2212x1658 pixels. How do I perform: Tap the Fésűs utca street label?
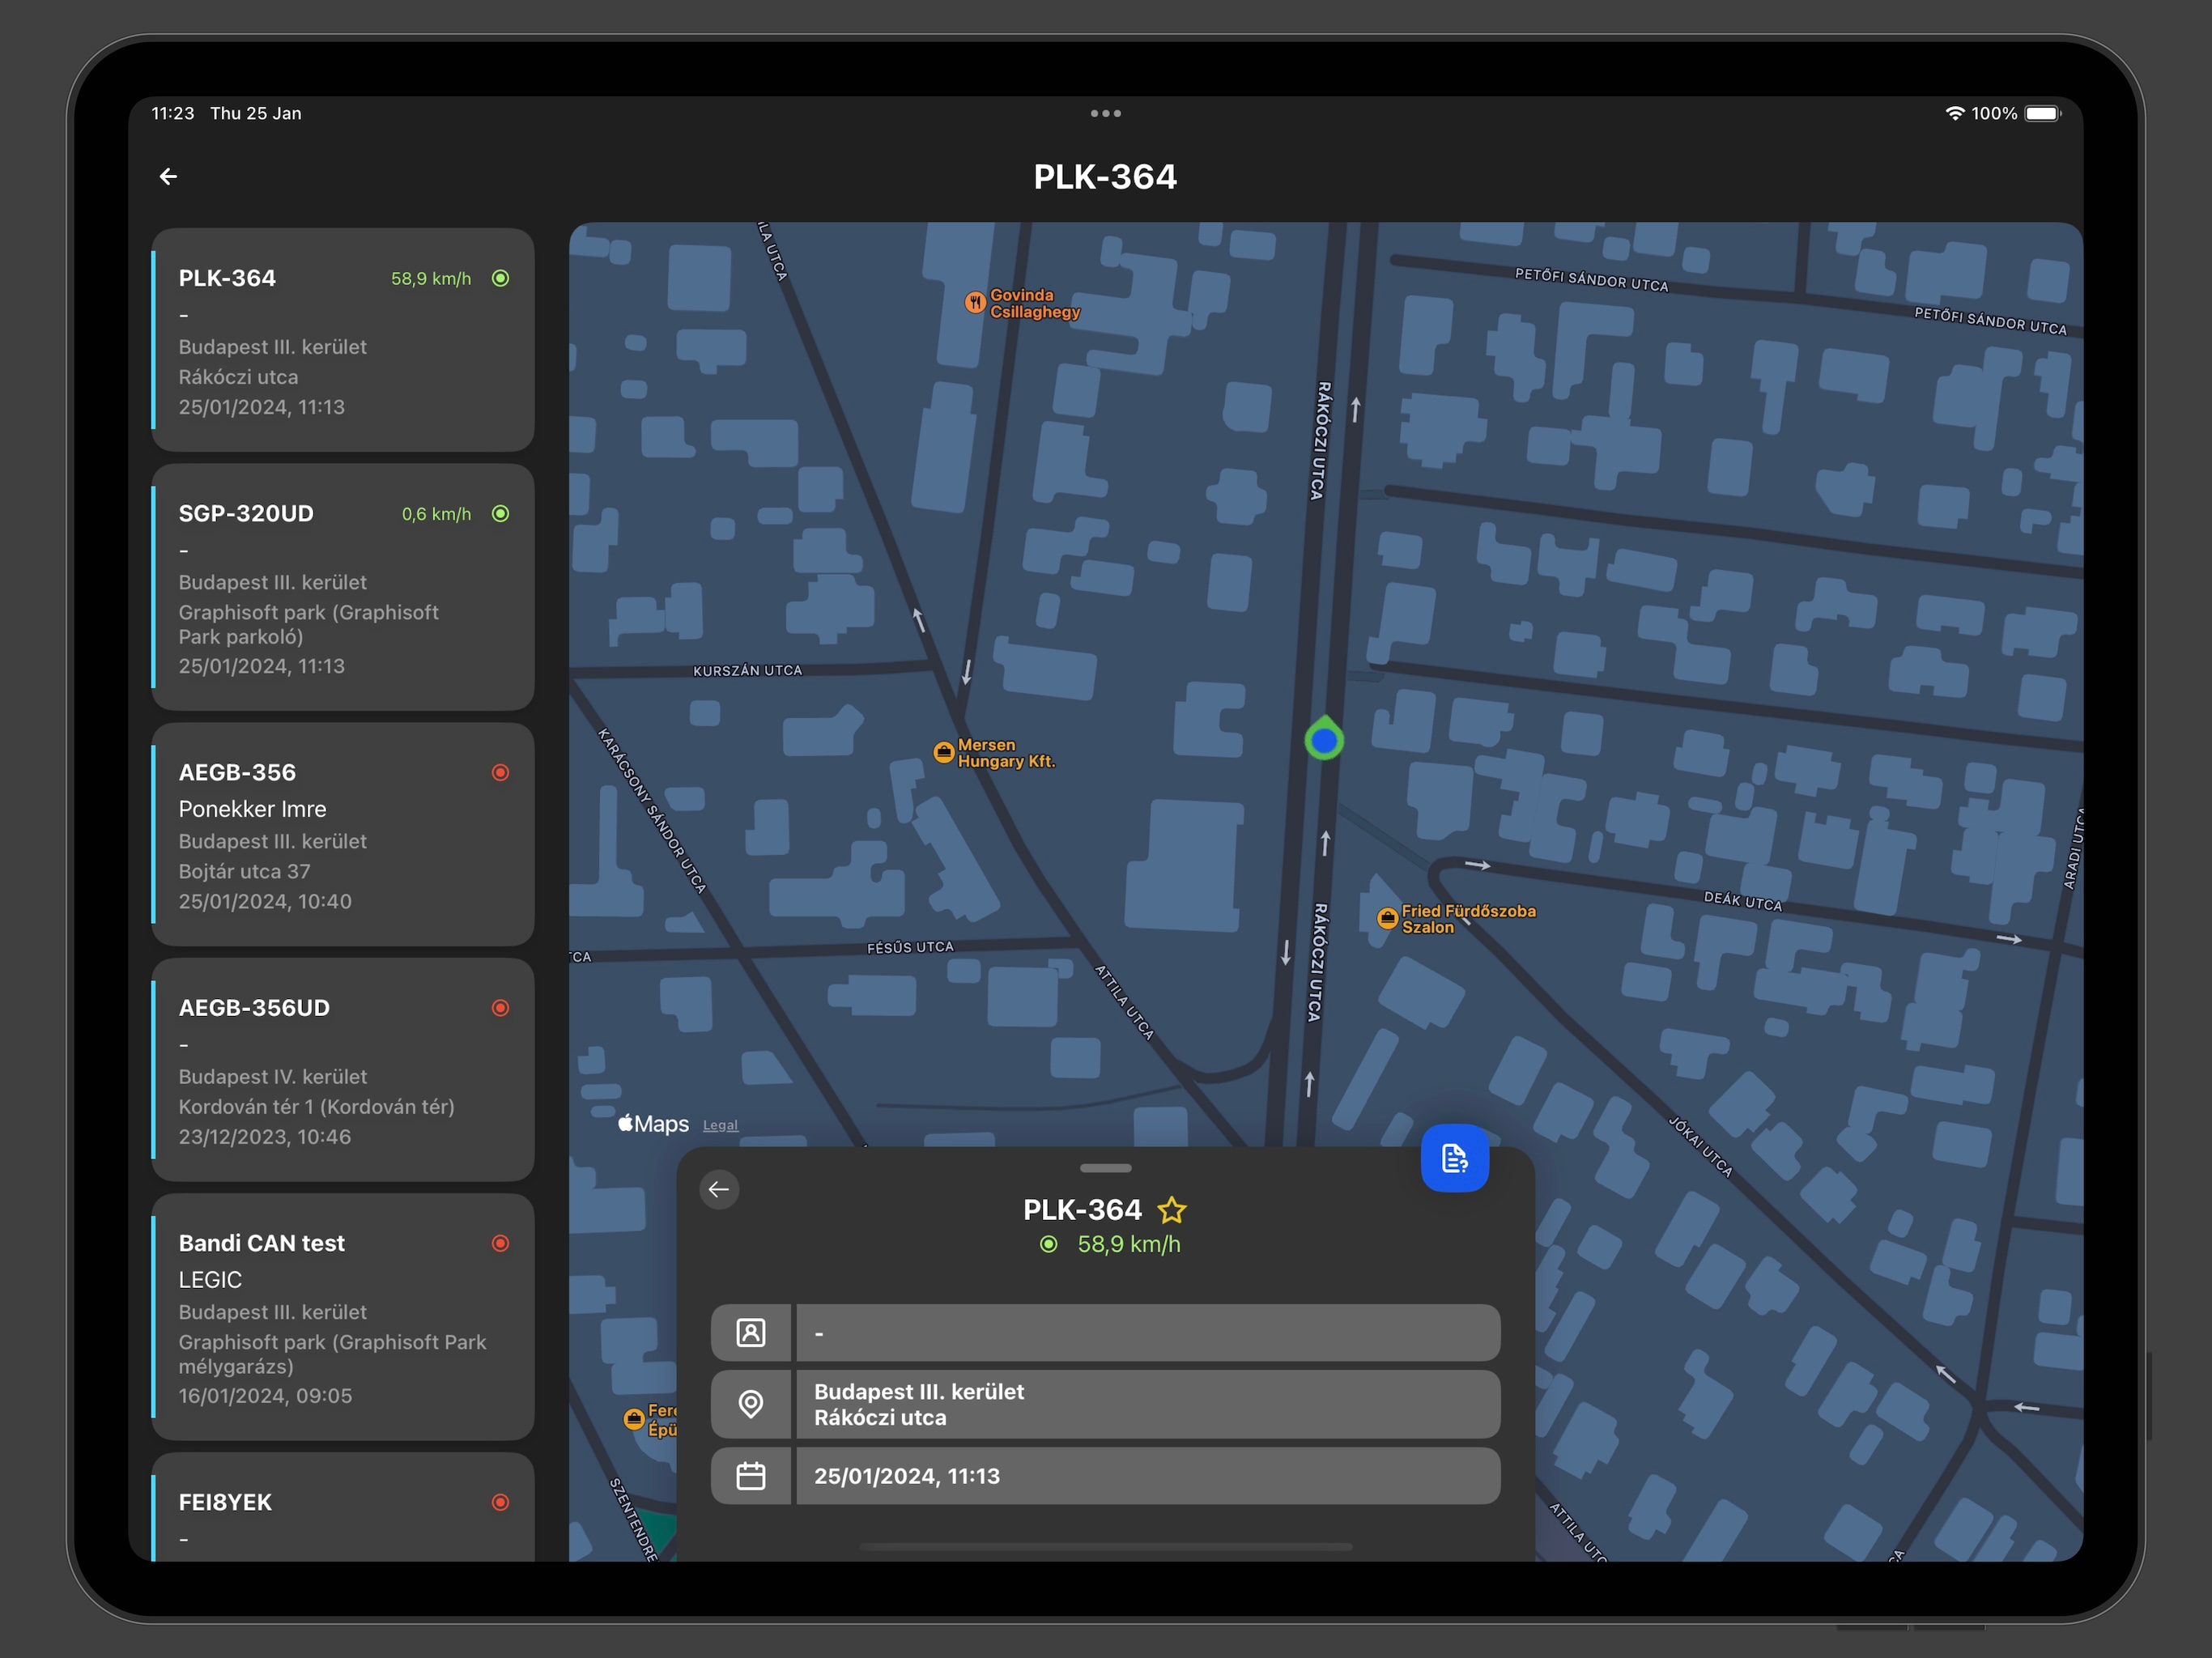910,947
